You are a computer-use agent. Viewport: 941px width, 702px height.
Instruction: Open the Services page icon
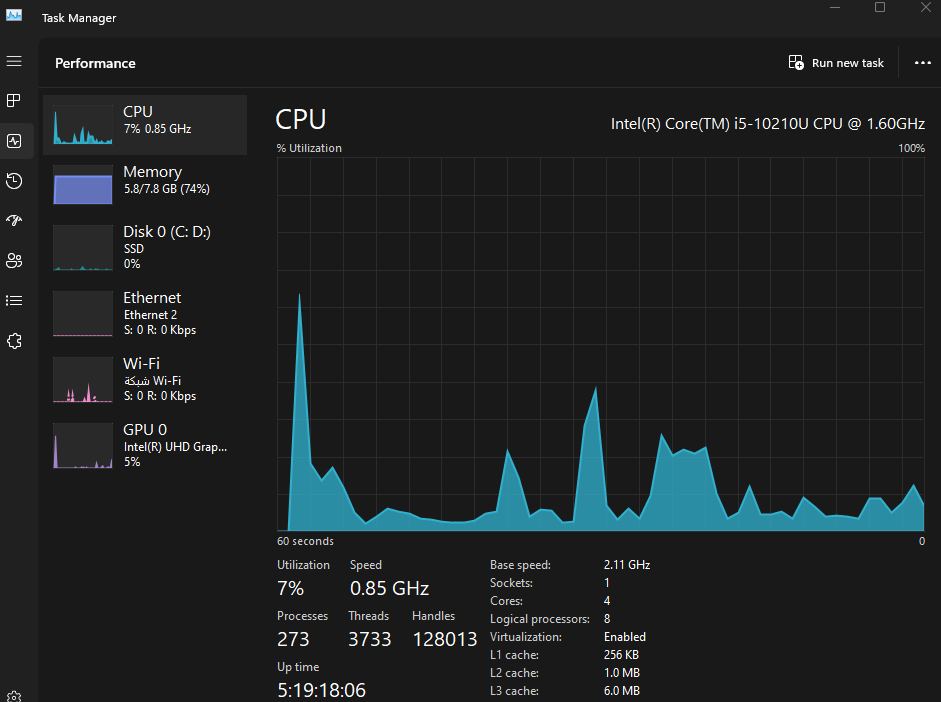click(x=14, y=341)
